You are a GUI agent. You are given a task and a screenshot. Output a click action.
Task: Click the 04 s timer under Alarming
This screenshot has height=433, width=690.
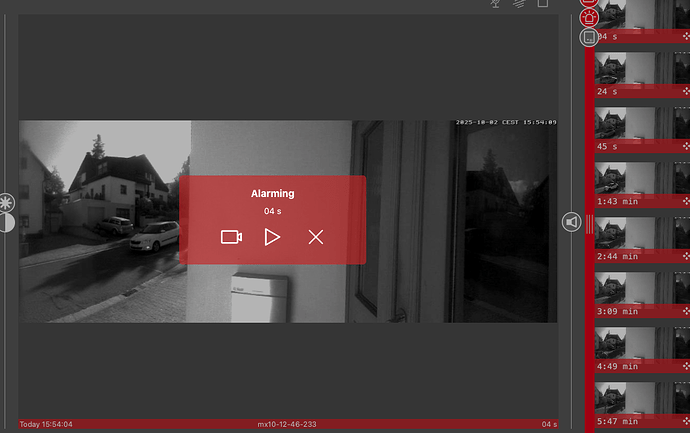pos(272,211)
